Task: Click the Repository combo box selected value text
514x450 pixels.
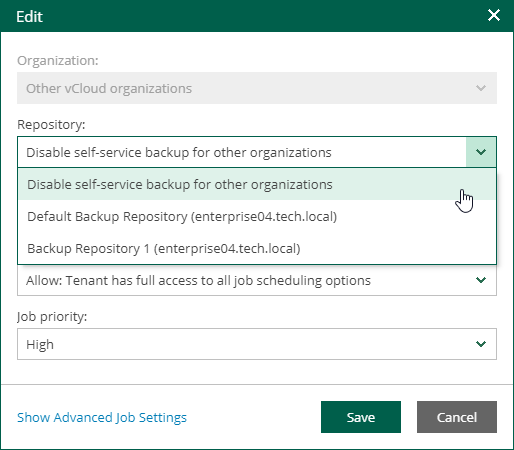Action: pos(179,153)
